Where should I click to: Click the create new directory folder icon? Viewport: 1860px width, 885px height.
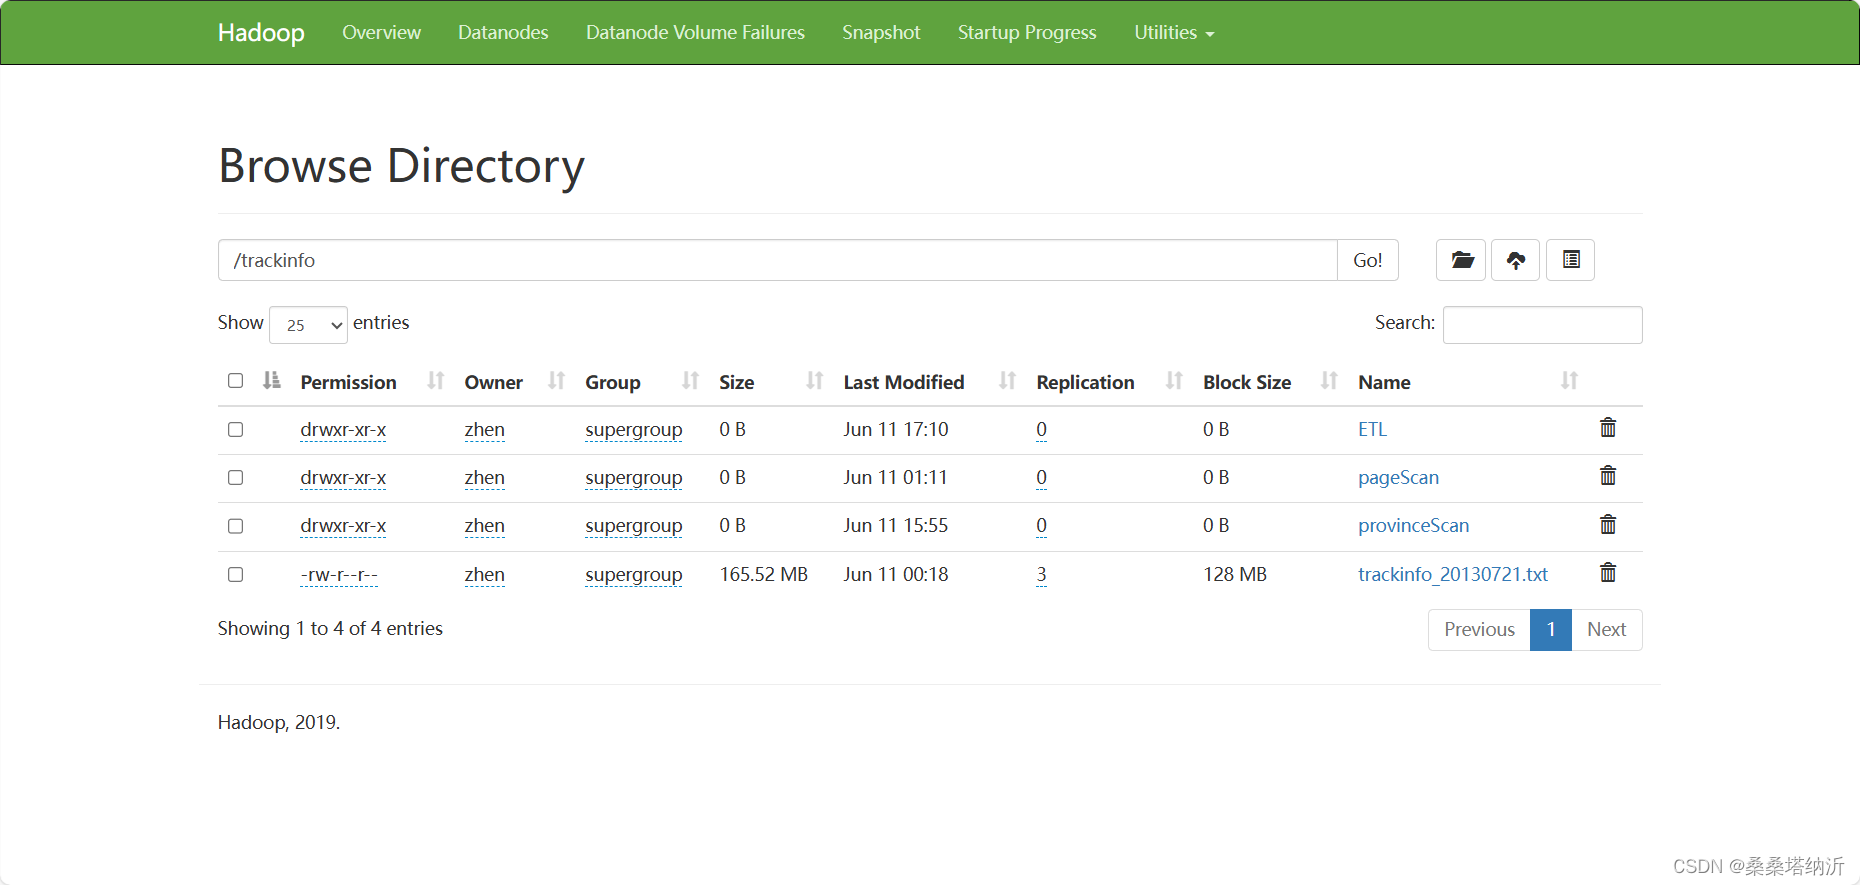[x=1461, y=260]
